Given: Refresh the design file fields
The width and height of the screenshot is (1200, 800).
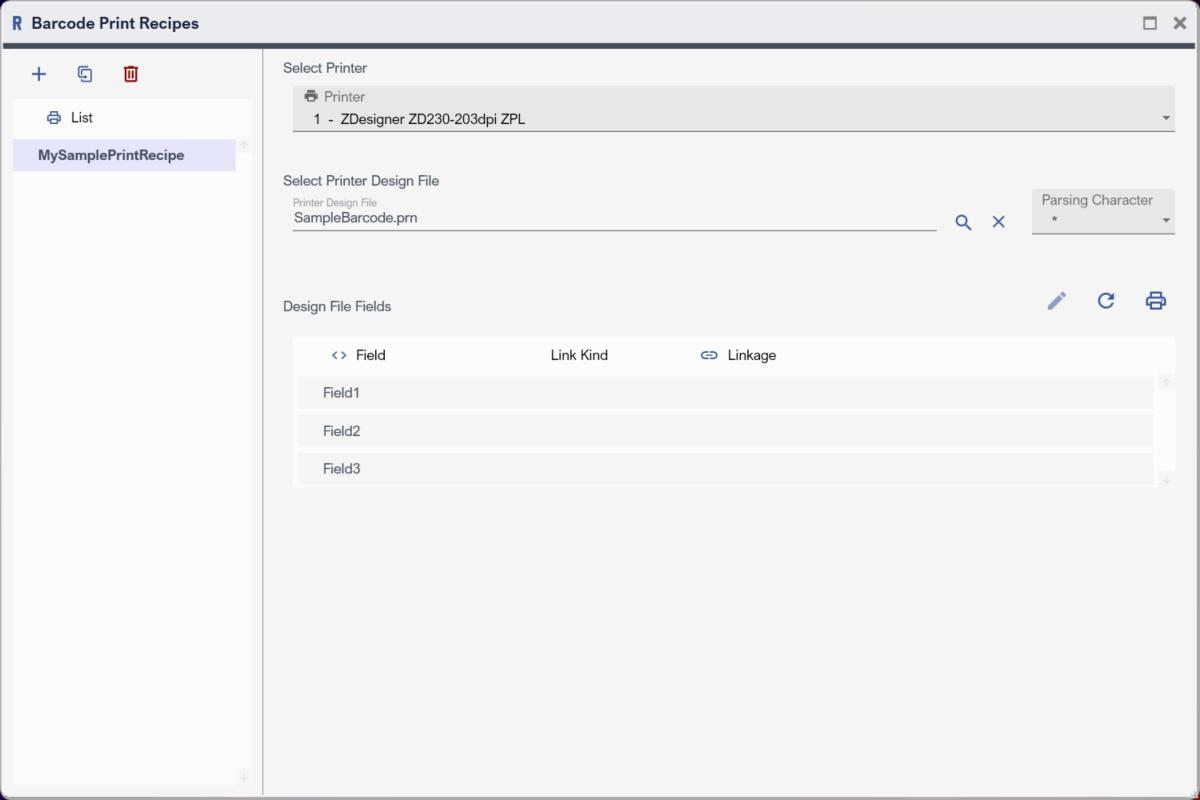Looking at the screenshot, I should pos(1106,301).
